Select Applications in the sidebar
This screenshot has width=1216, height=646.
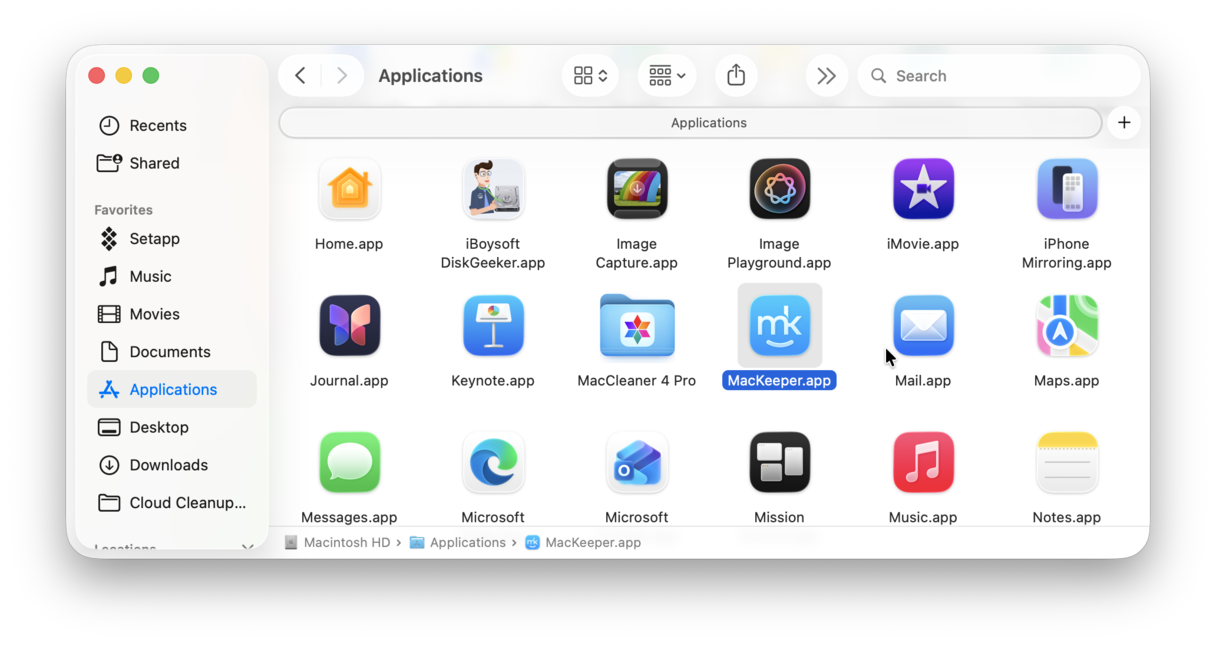172,389
